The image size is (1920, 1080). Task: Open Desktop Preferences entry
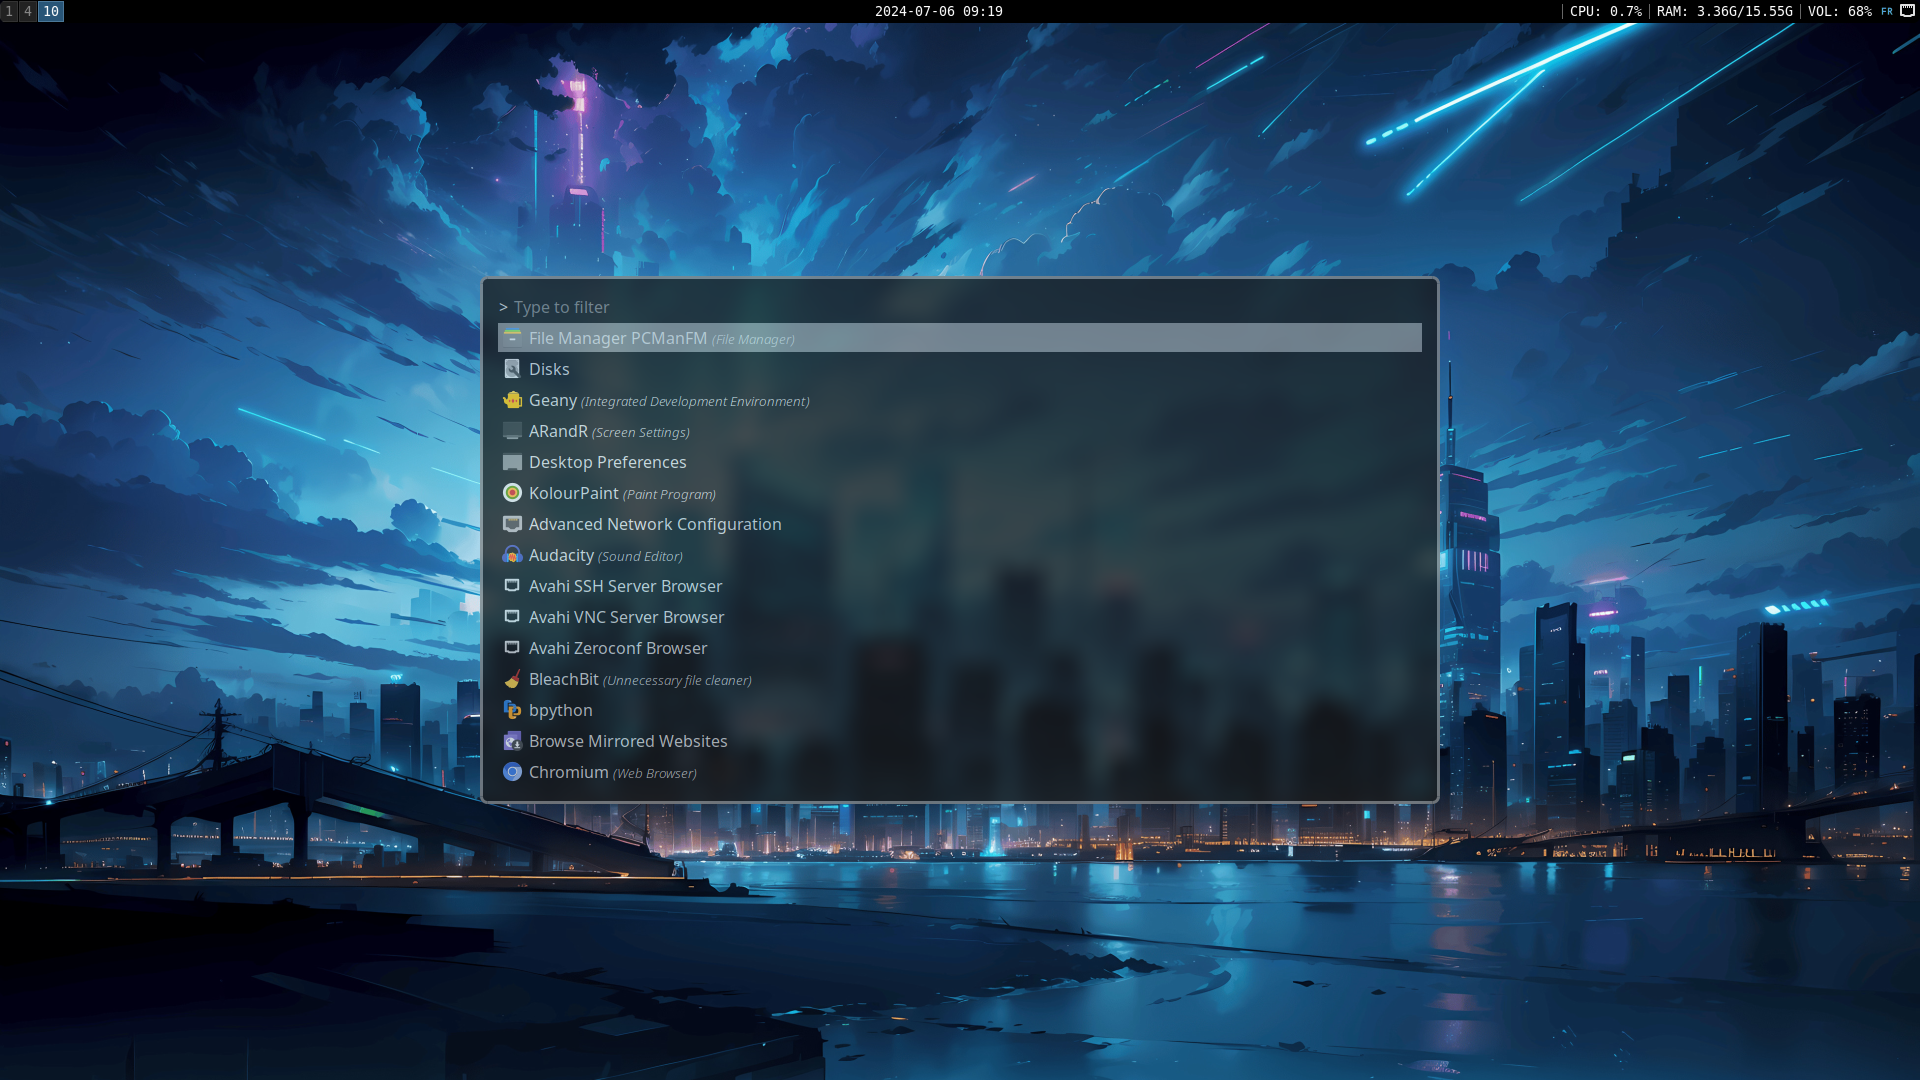click(607, 462)
